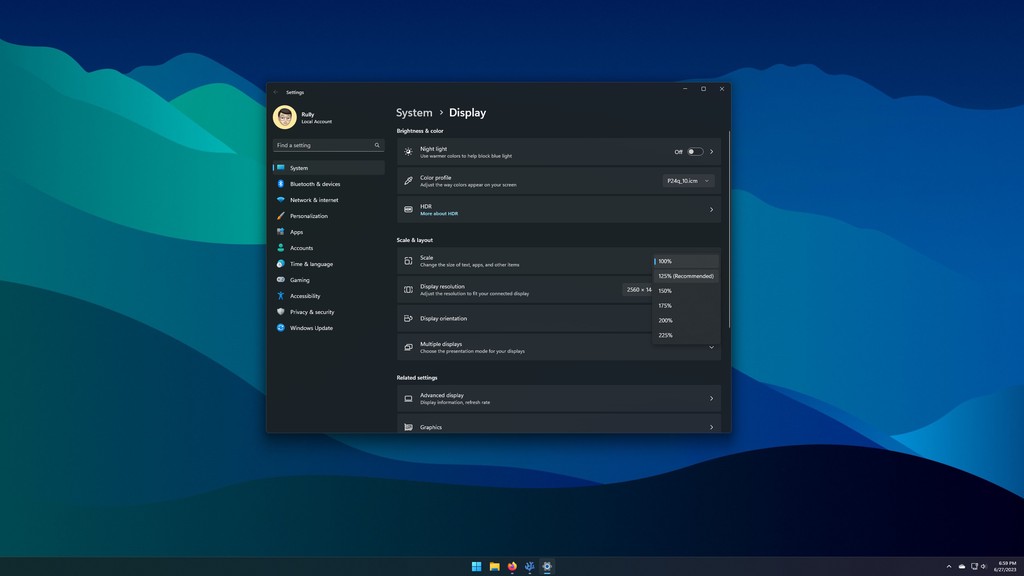Expand the Multiple displays section
This screenshot has width=1024, height=576.
tap(711, 347)
